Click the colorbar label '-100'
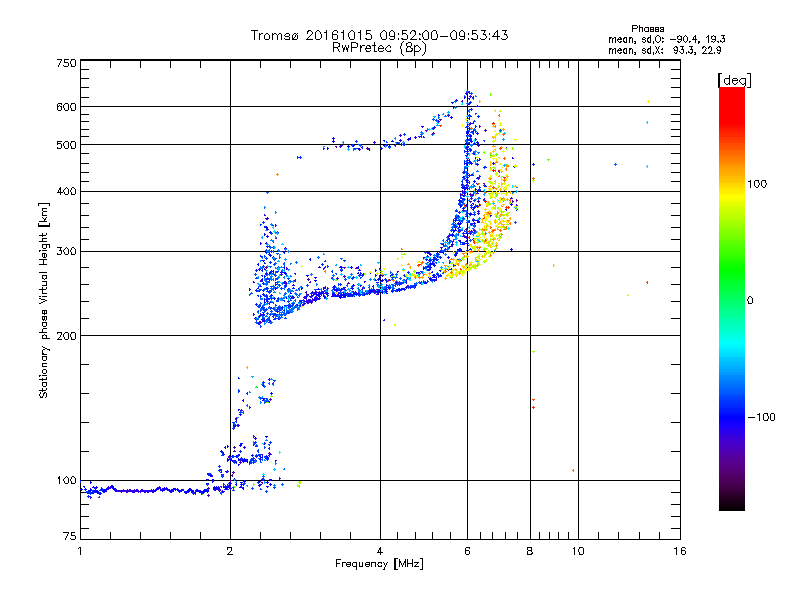 (762, 417)
